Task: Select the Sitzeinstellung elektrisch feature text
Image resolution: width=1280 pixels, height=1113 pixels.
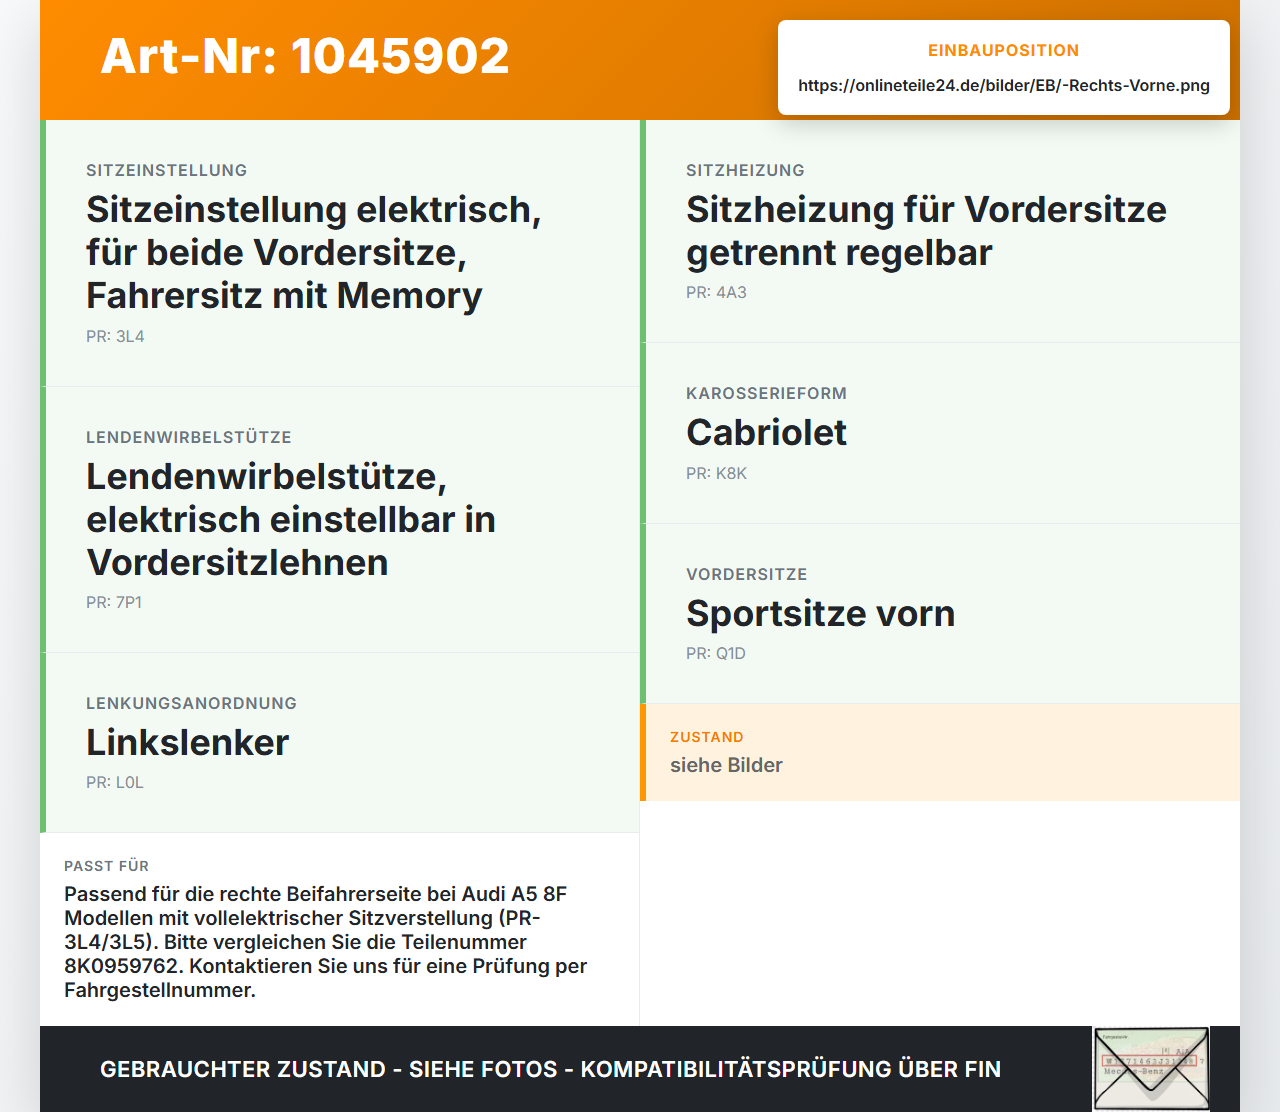Action: pyautogui.click(x=314, y=252)
